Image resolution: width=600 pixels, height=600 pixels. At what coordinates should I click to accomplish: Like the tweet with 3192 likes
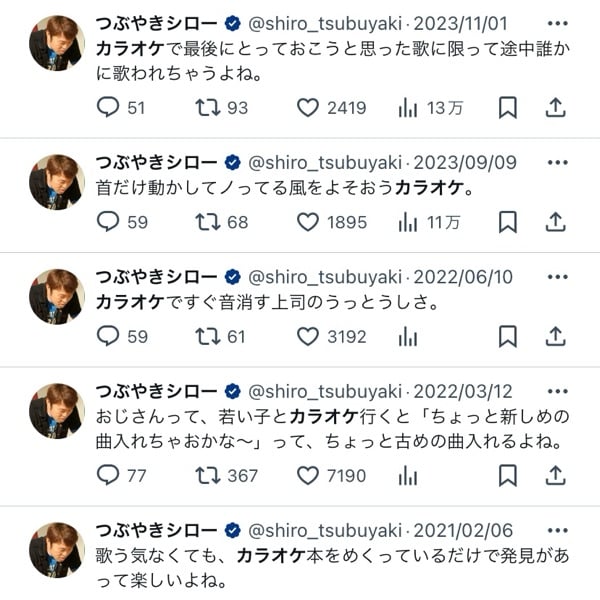pyautogui.click(x=308, y=337)
